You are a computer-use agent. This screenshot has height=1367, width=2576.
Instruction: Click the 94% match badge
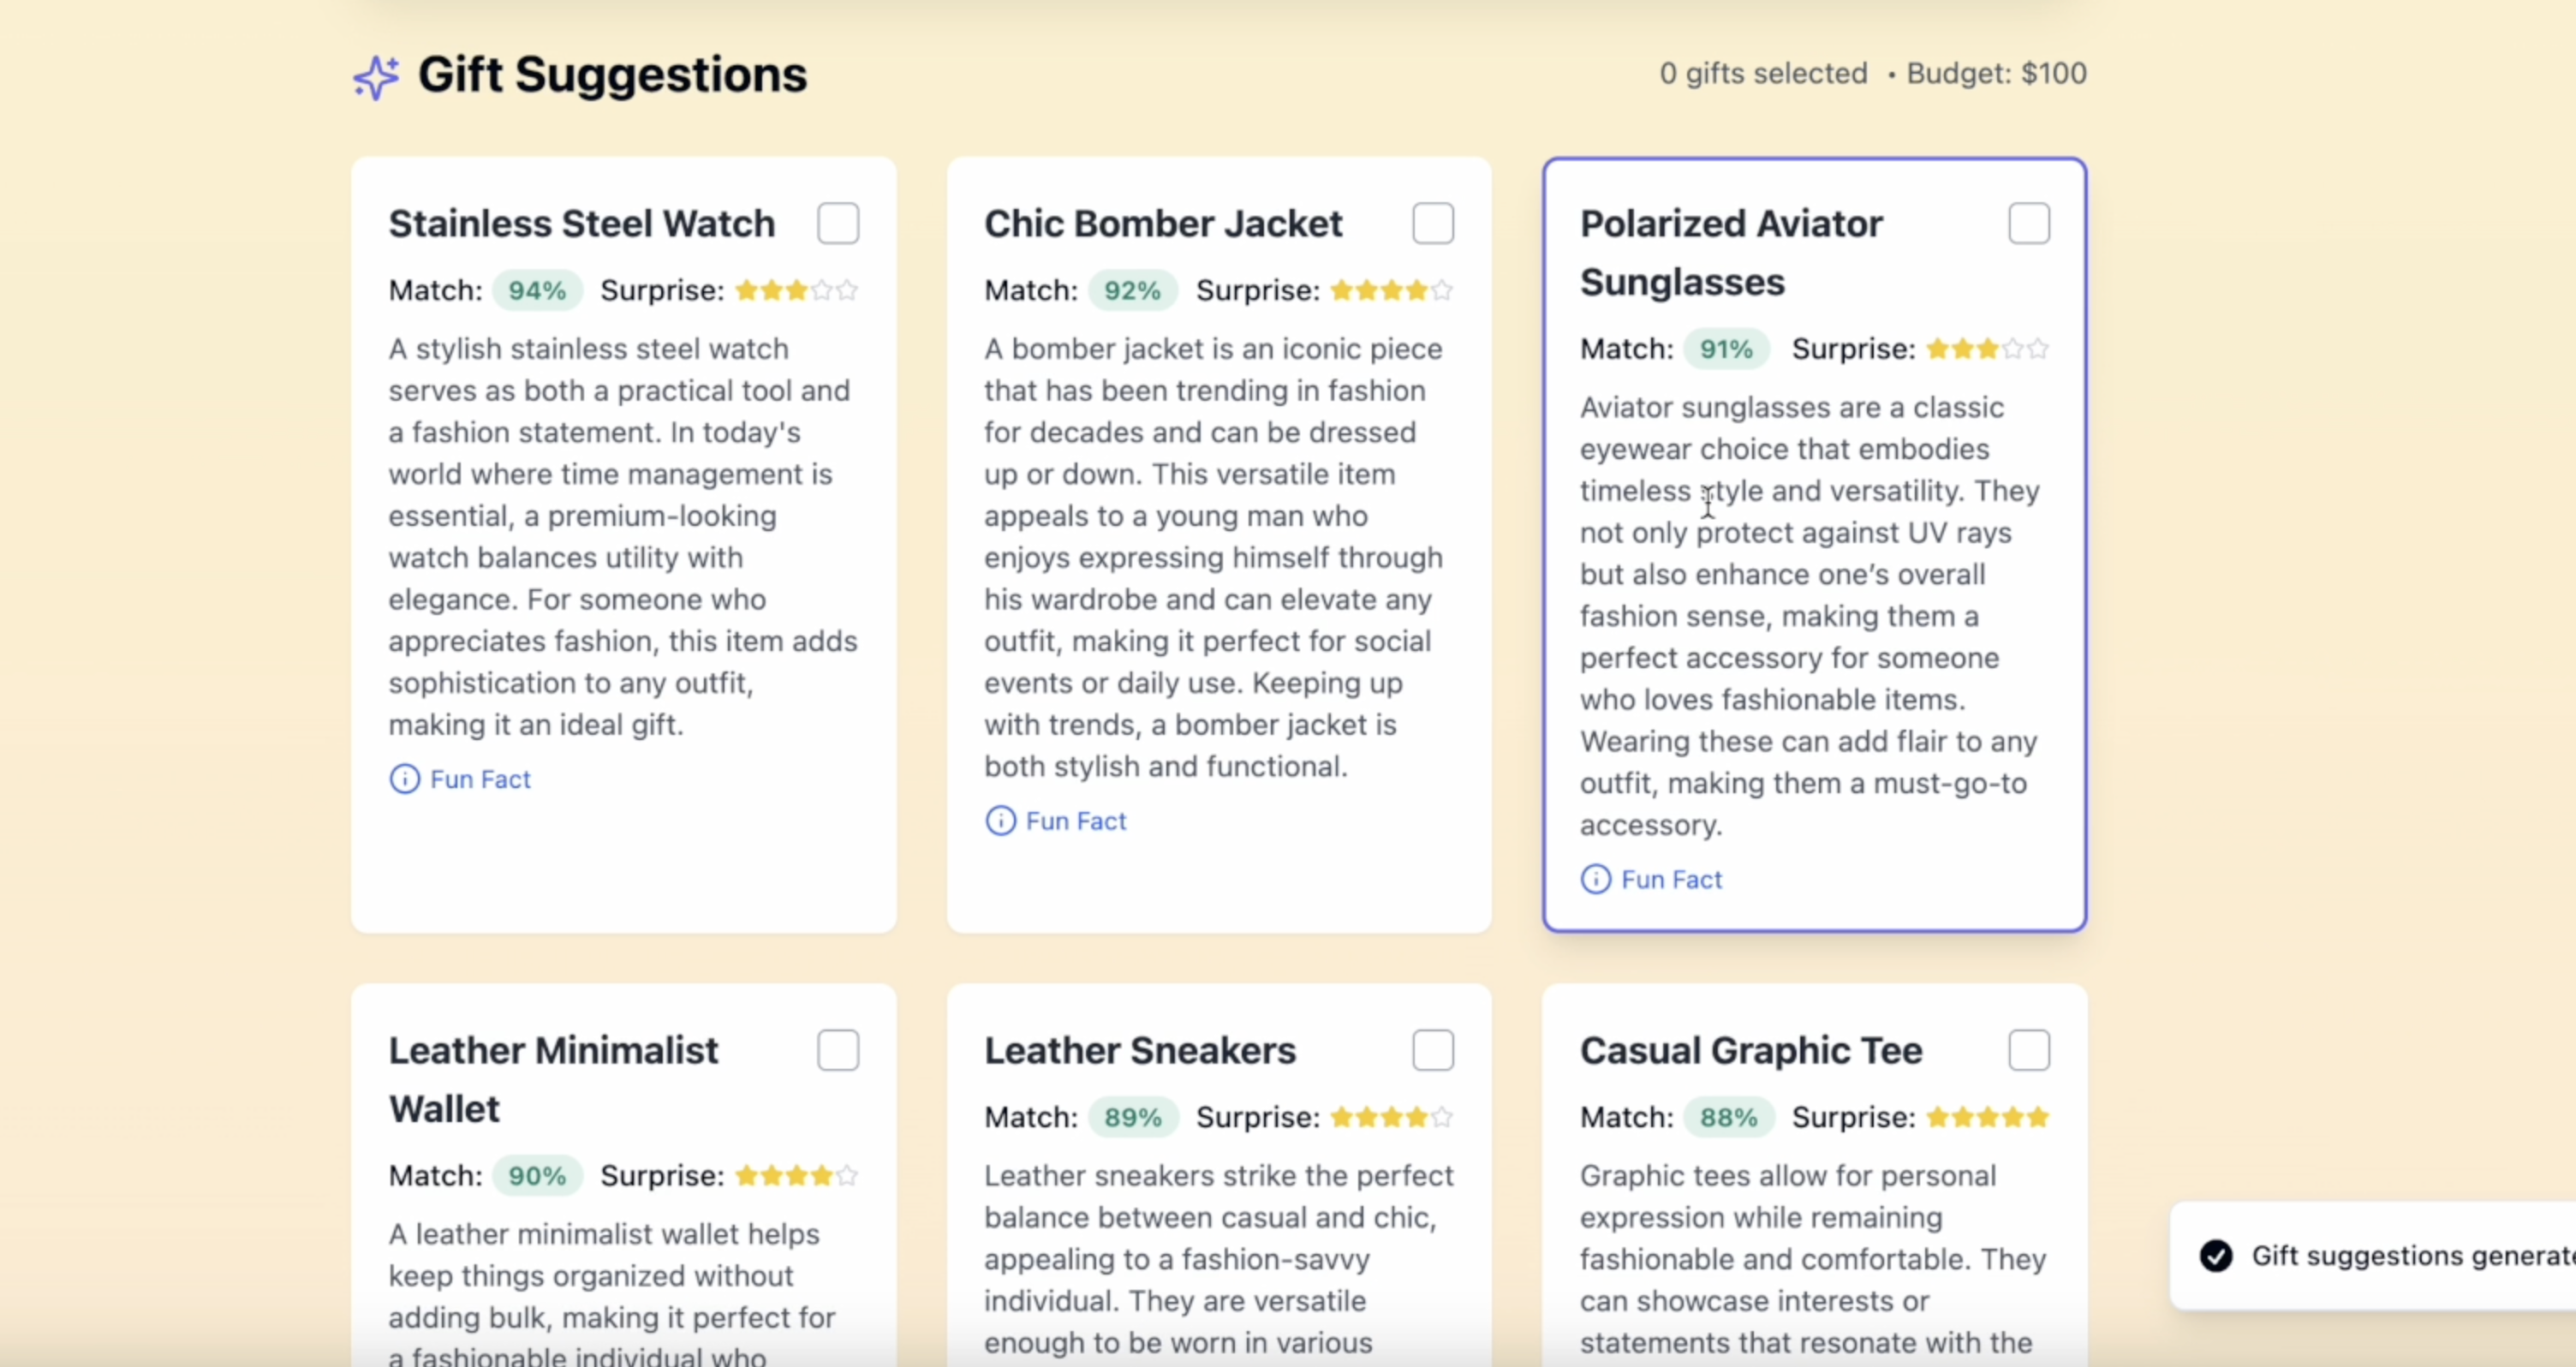tap(537, 291)
